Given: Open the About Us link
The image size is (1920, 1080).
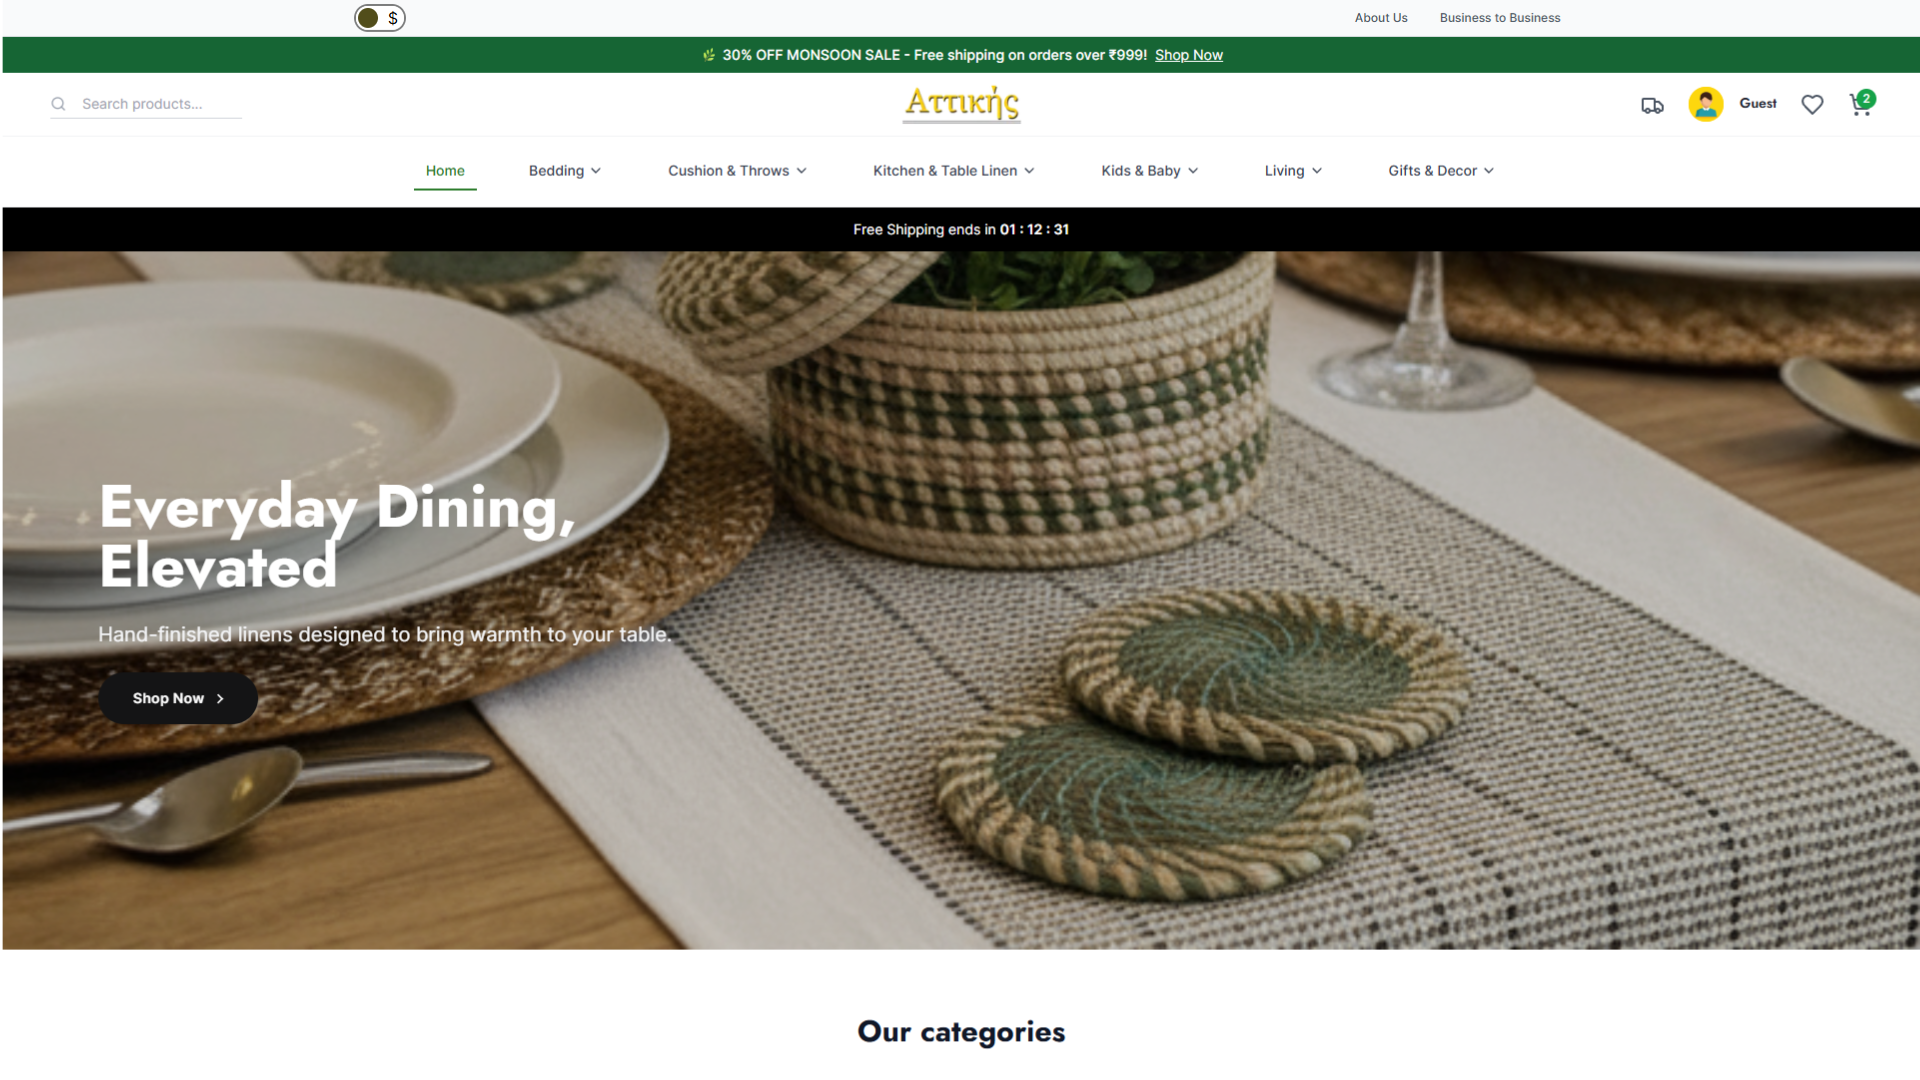Looking at the screenshot, I should [1380, 18].
